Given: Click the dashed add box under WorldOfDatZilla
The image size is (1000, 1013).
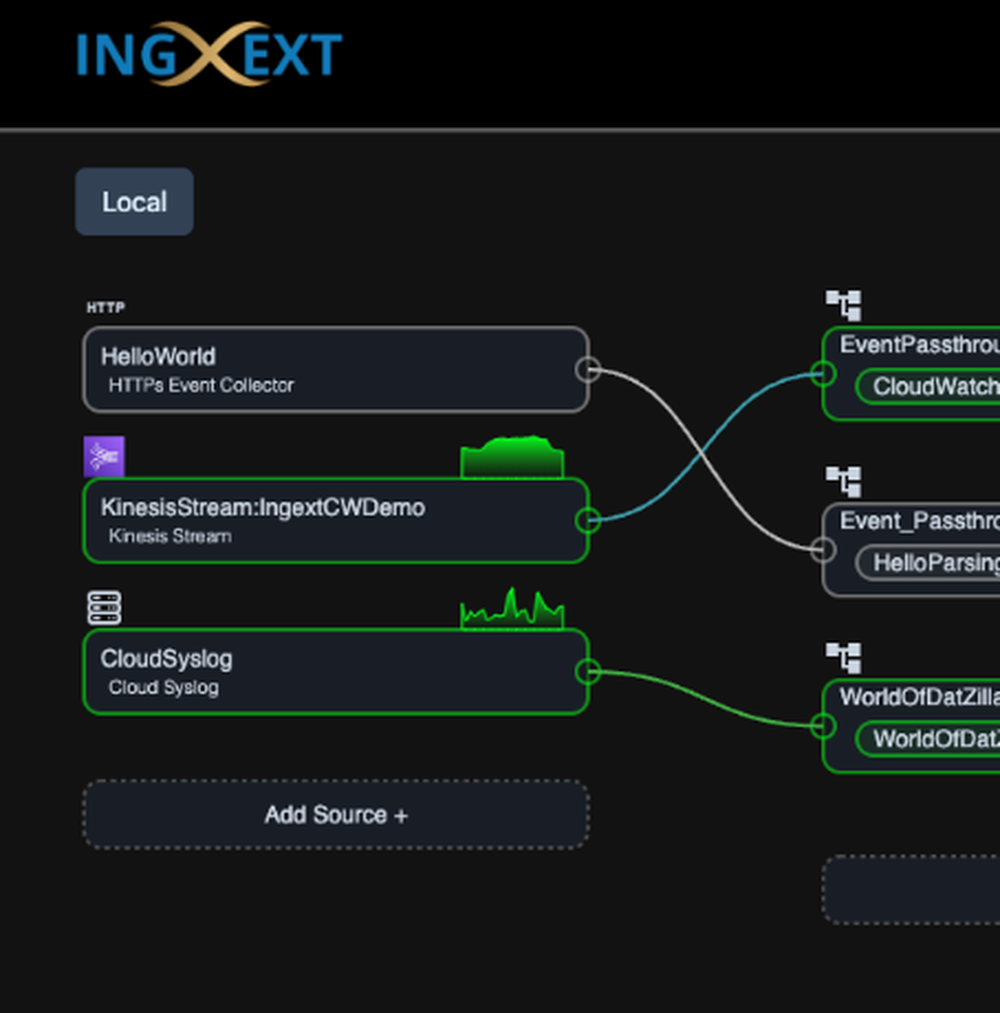Looking at the screenshot, I should 911,890.
